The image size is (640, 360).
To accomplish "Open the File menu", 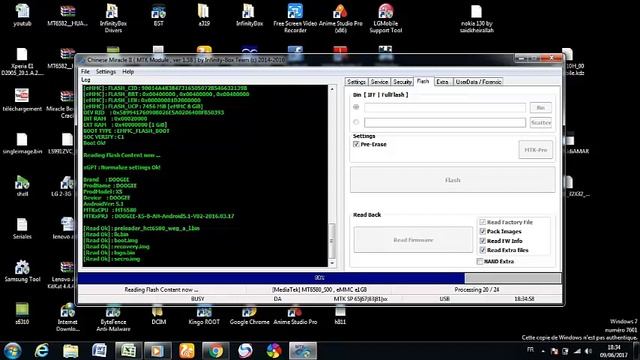I will pos(85,71).
